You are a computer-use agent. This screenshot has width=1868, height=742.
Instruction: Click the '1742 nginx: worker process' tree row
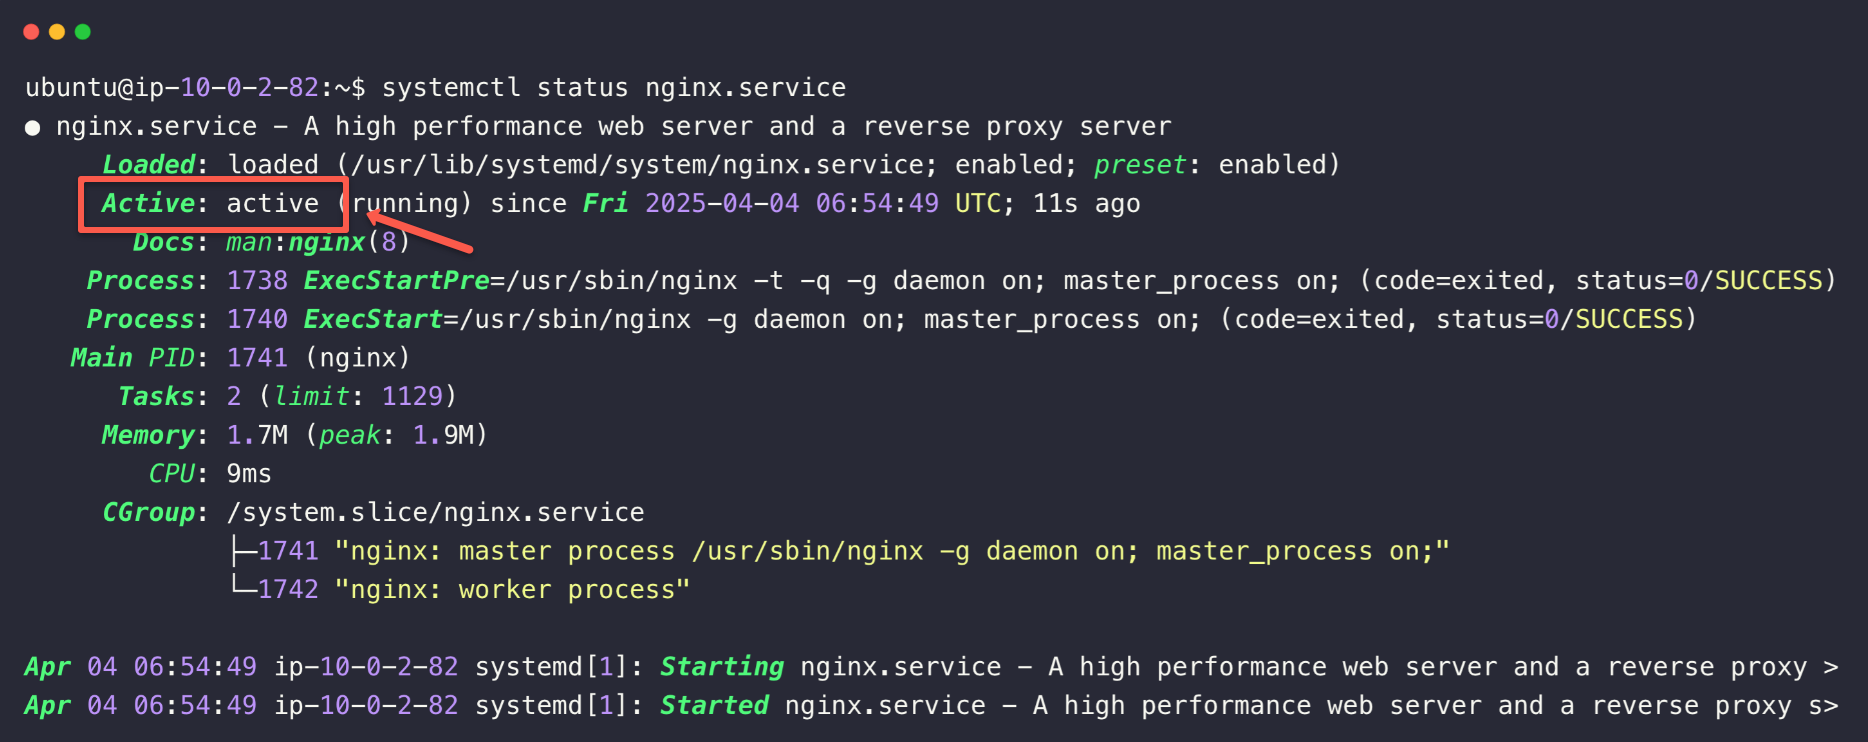460,590
